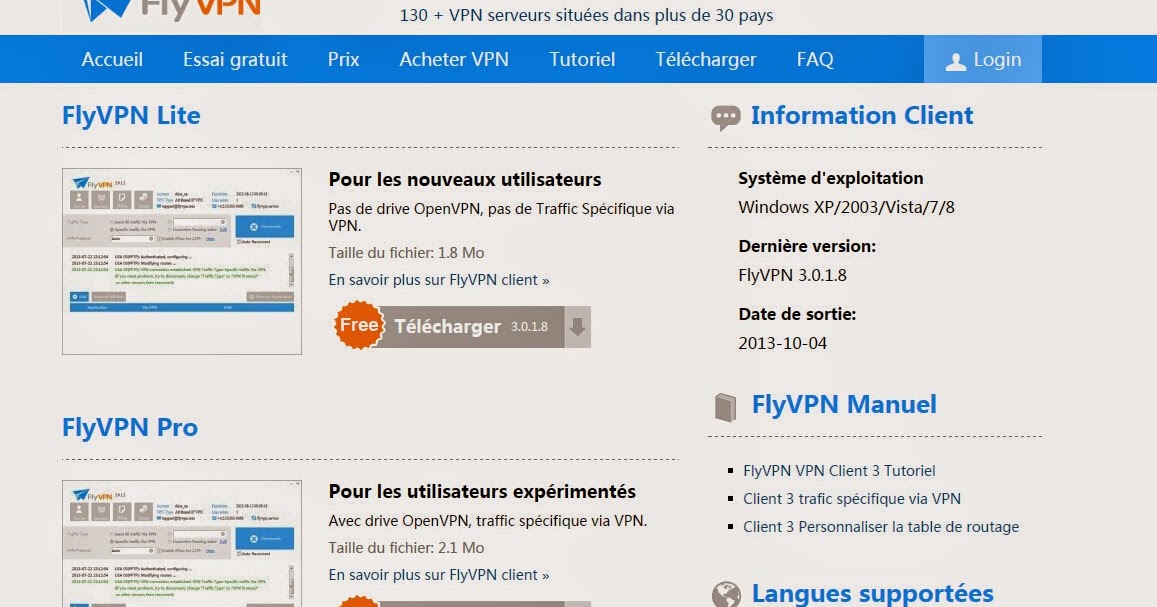Click 'Taille du fichier: 1.8 Mo' text
This screenshot has width=1157, height=607.
407,253
